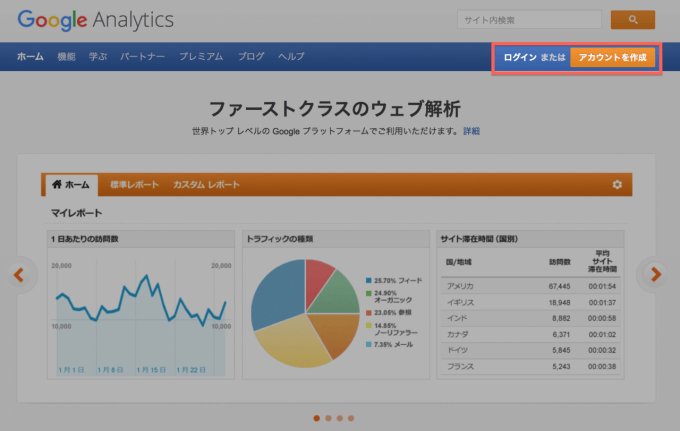Click the 14.85% ノーリファラー legend entry

coord(392,329)
